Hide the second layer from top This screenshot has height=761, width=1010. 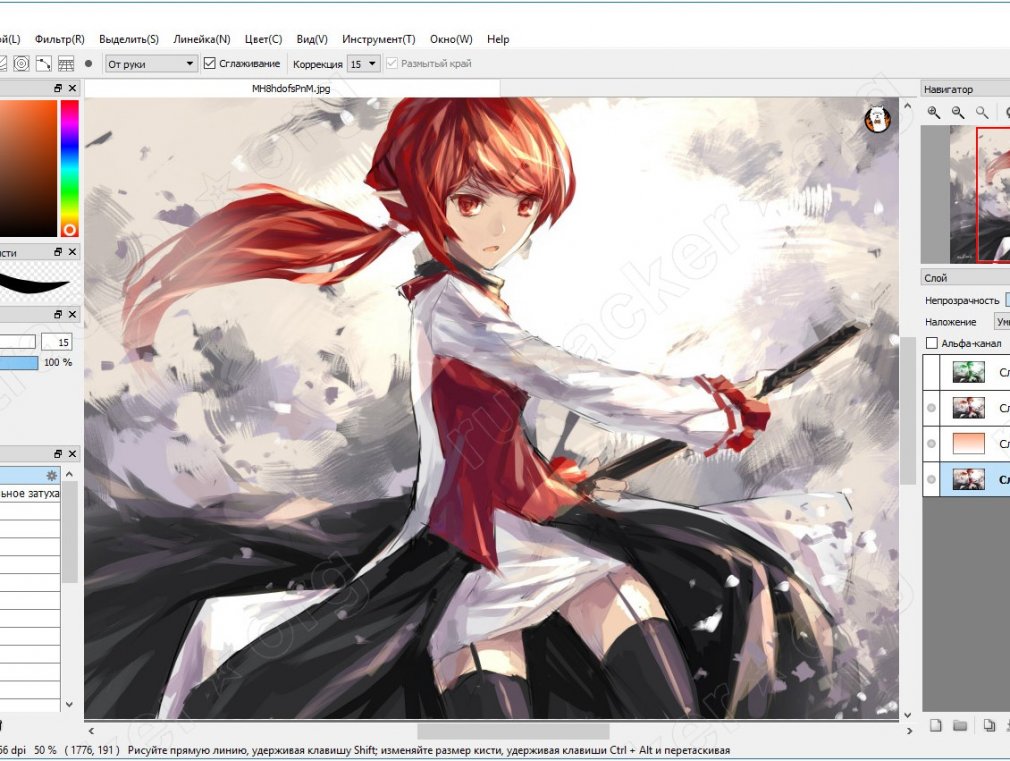pos(931,408)
